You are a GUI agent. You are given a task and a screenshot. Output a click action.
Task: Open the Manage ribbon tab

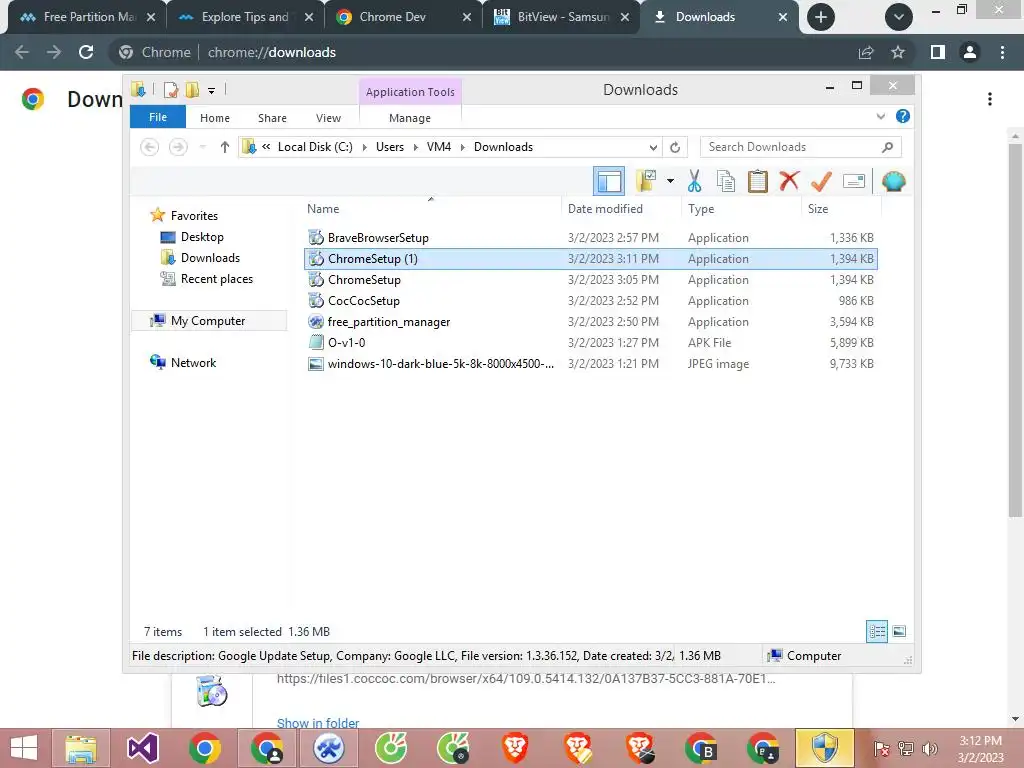[409, 118]
